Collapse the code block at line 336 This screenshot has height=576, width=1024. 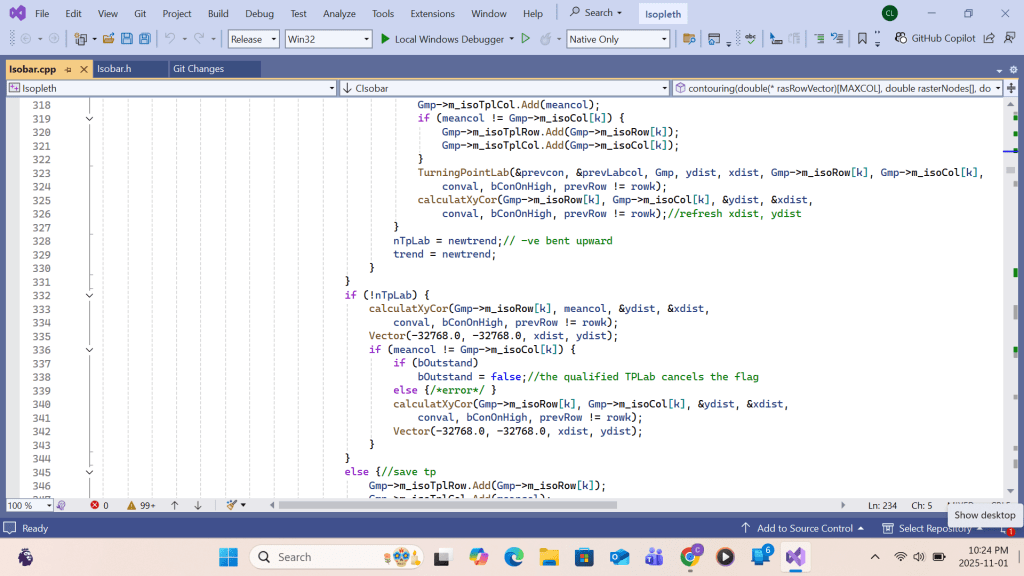(89, 350)
